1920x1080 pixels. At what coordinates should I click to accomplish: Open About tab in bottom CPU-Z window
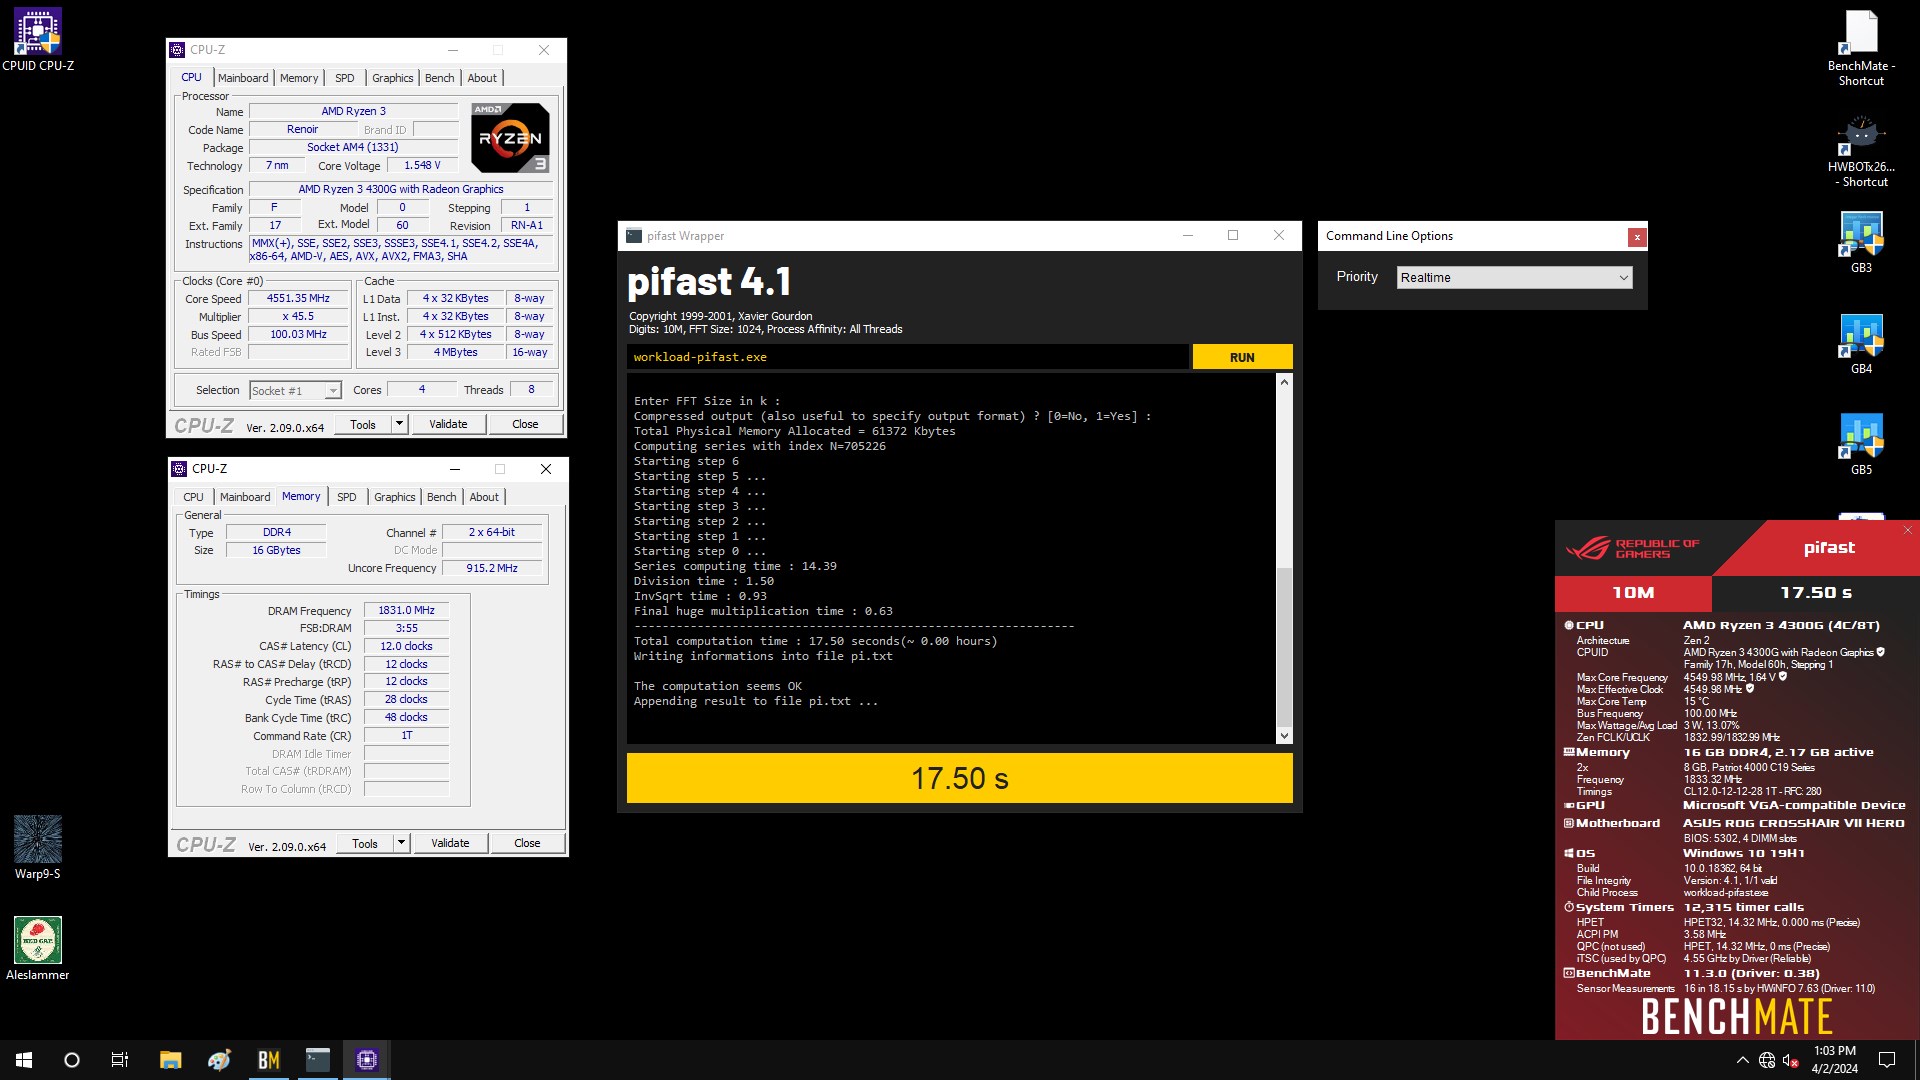click(484, 497)
